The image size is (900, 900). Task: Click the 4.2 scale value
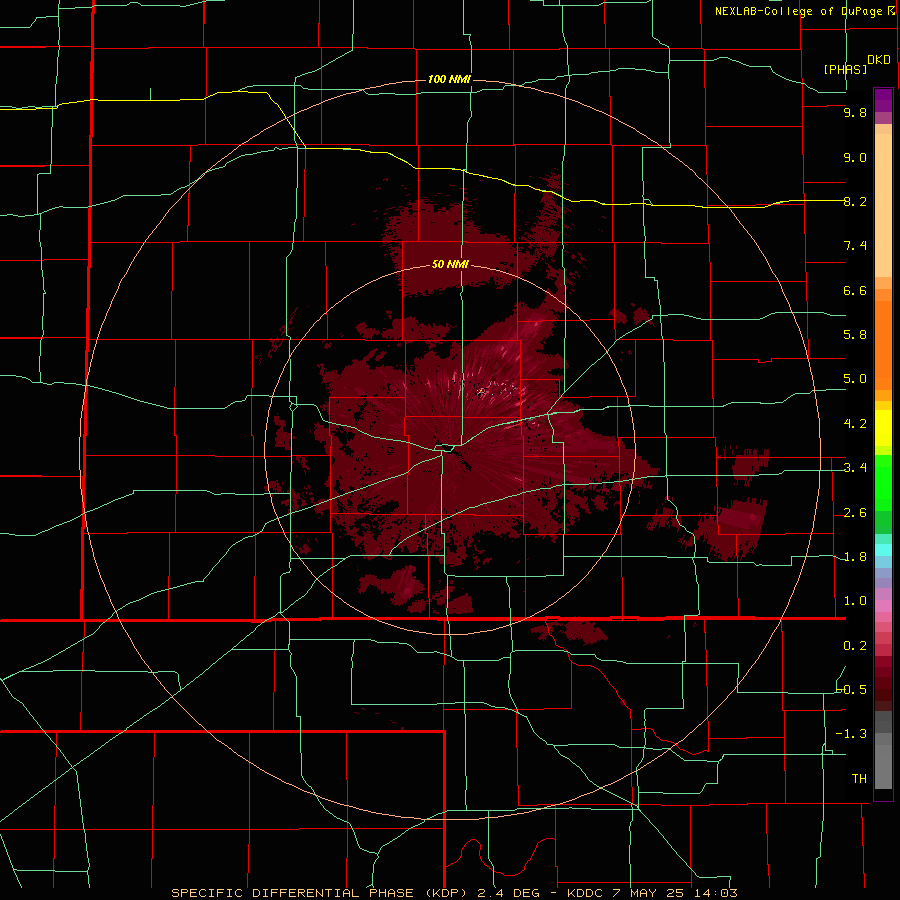coord(855,424)
